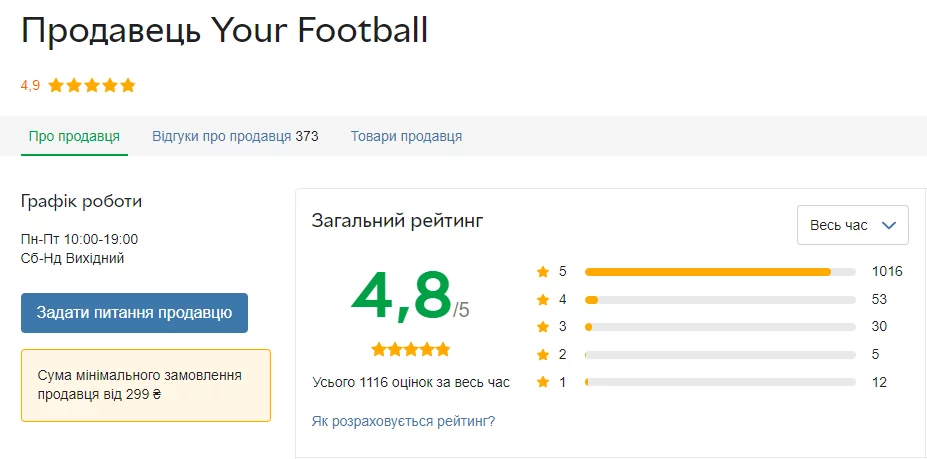Click the star icon beside the 5 rating row
927x459 pixels.
(543, 271)
